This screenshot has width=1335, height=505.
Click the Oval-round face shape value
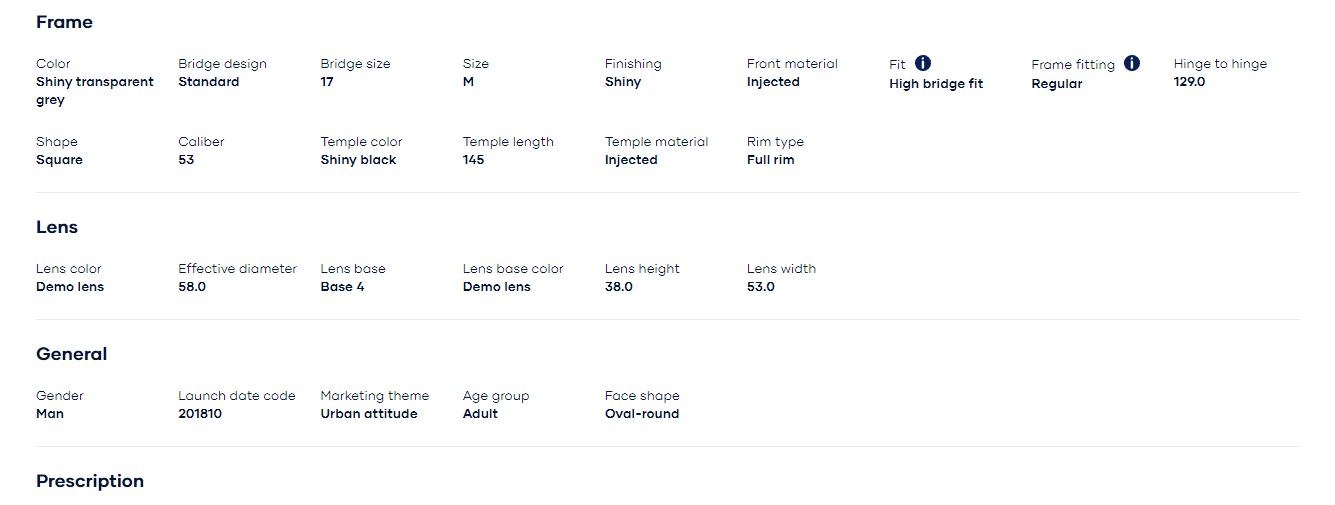pyautogui.click(x=642, y=414)
